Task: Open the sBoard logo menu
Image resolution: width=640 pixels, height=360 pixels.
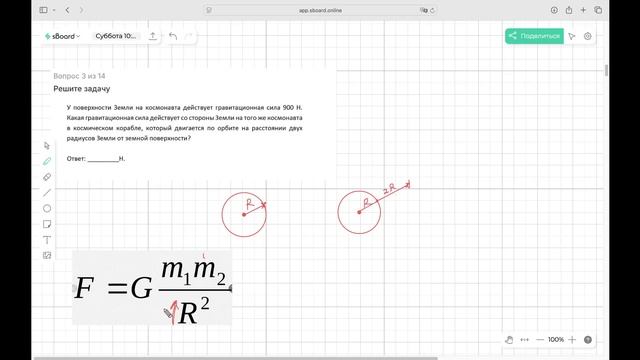Action: pyautogui.click(x=62, y=36)
